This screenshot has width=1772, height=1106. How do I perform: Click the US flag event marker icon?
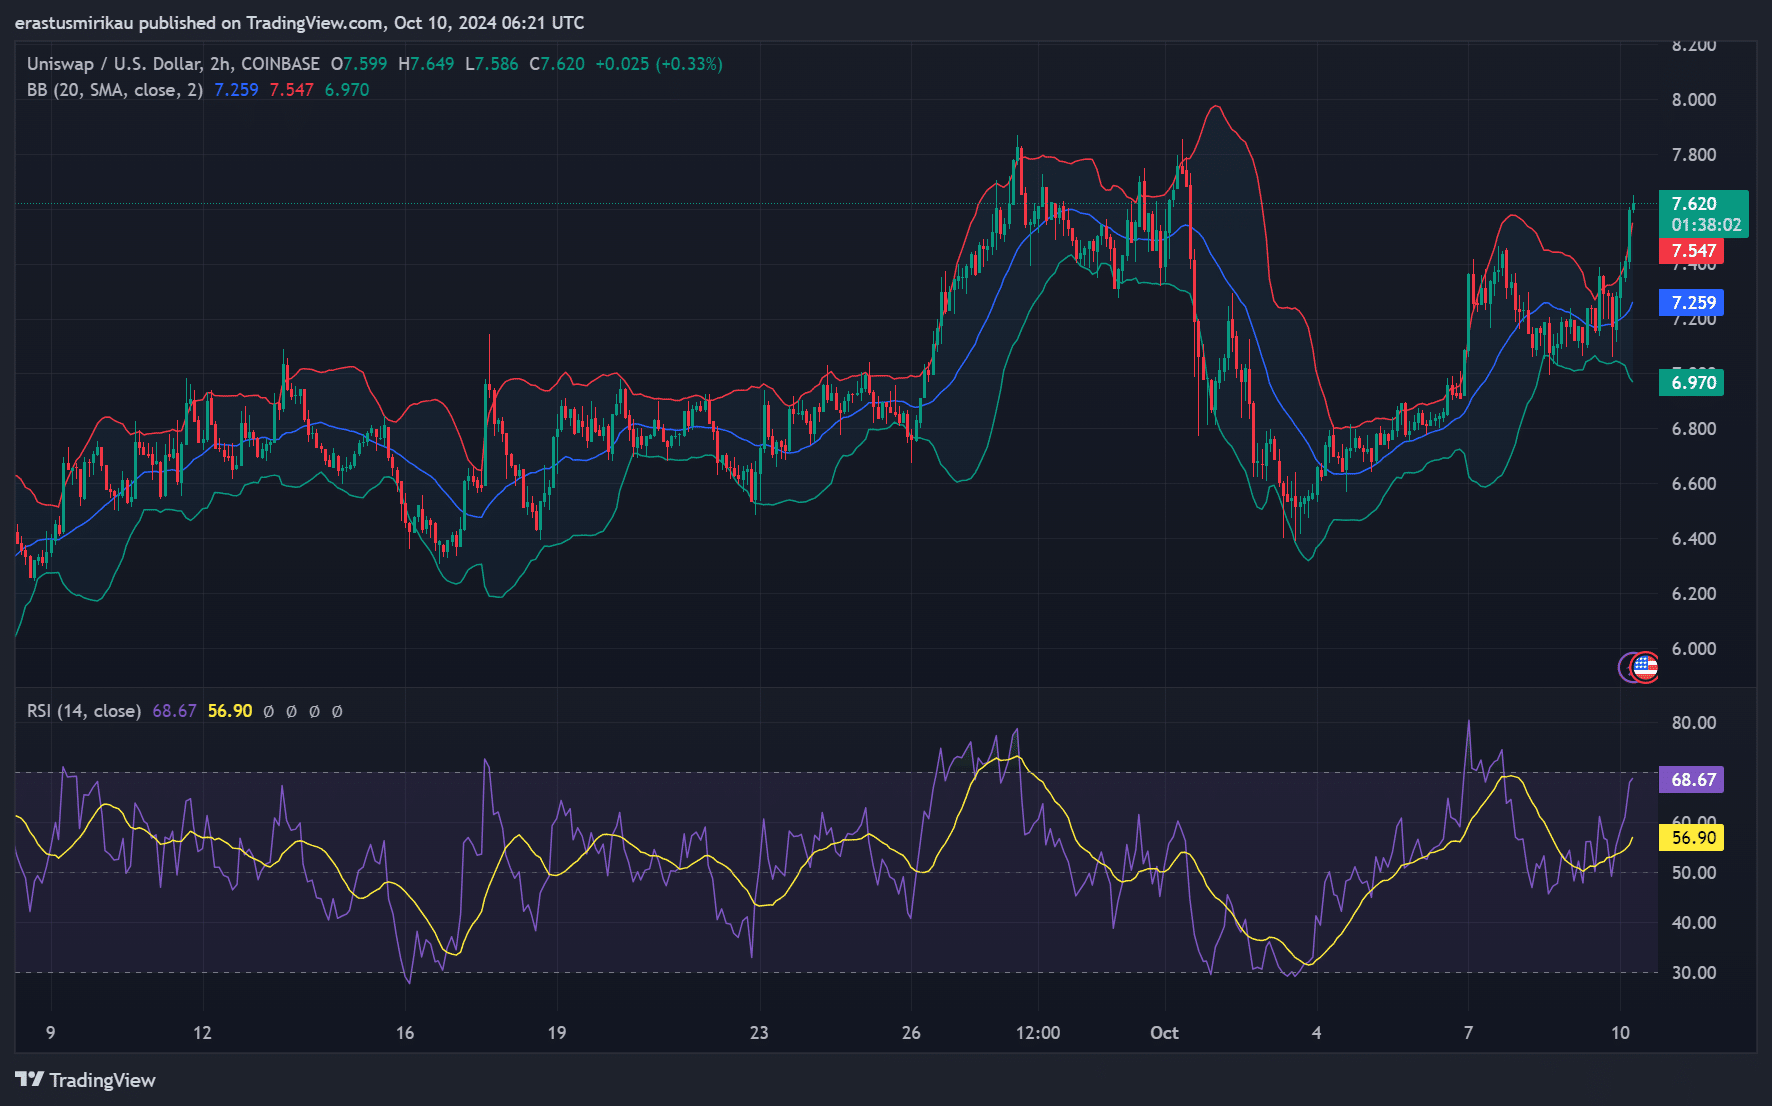click(1645, 667)
